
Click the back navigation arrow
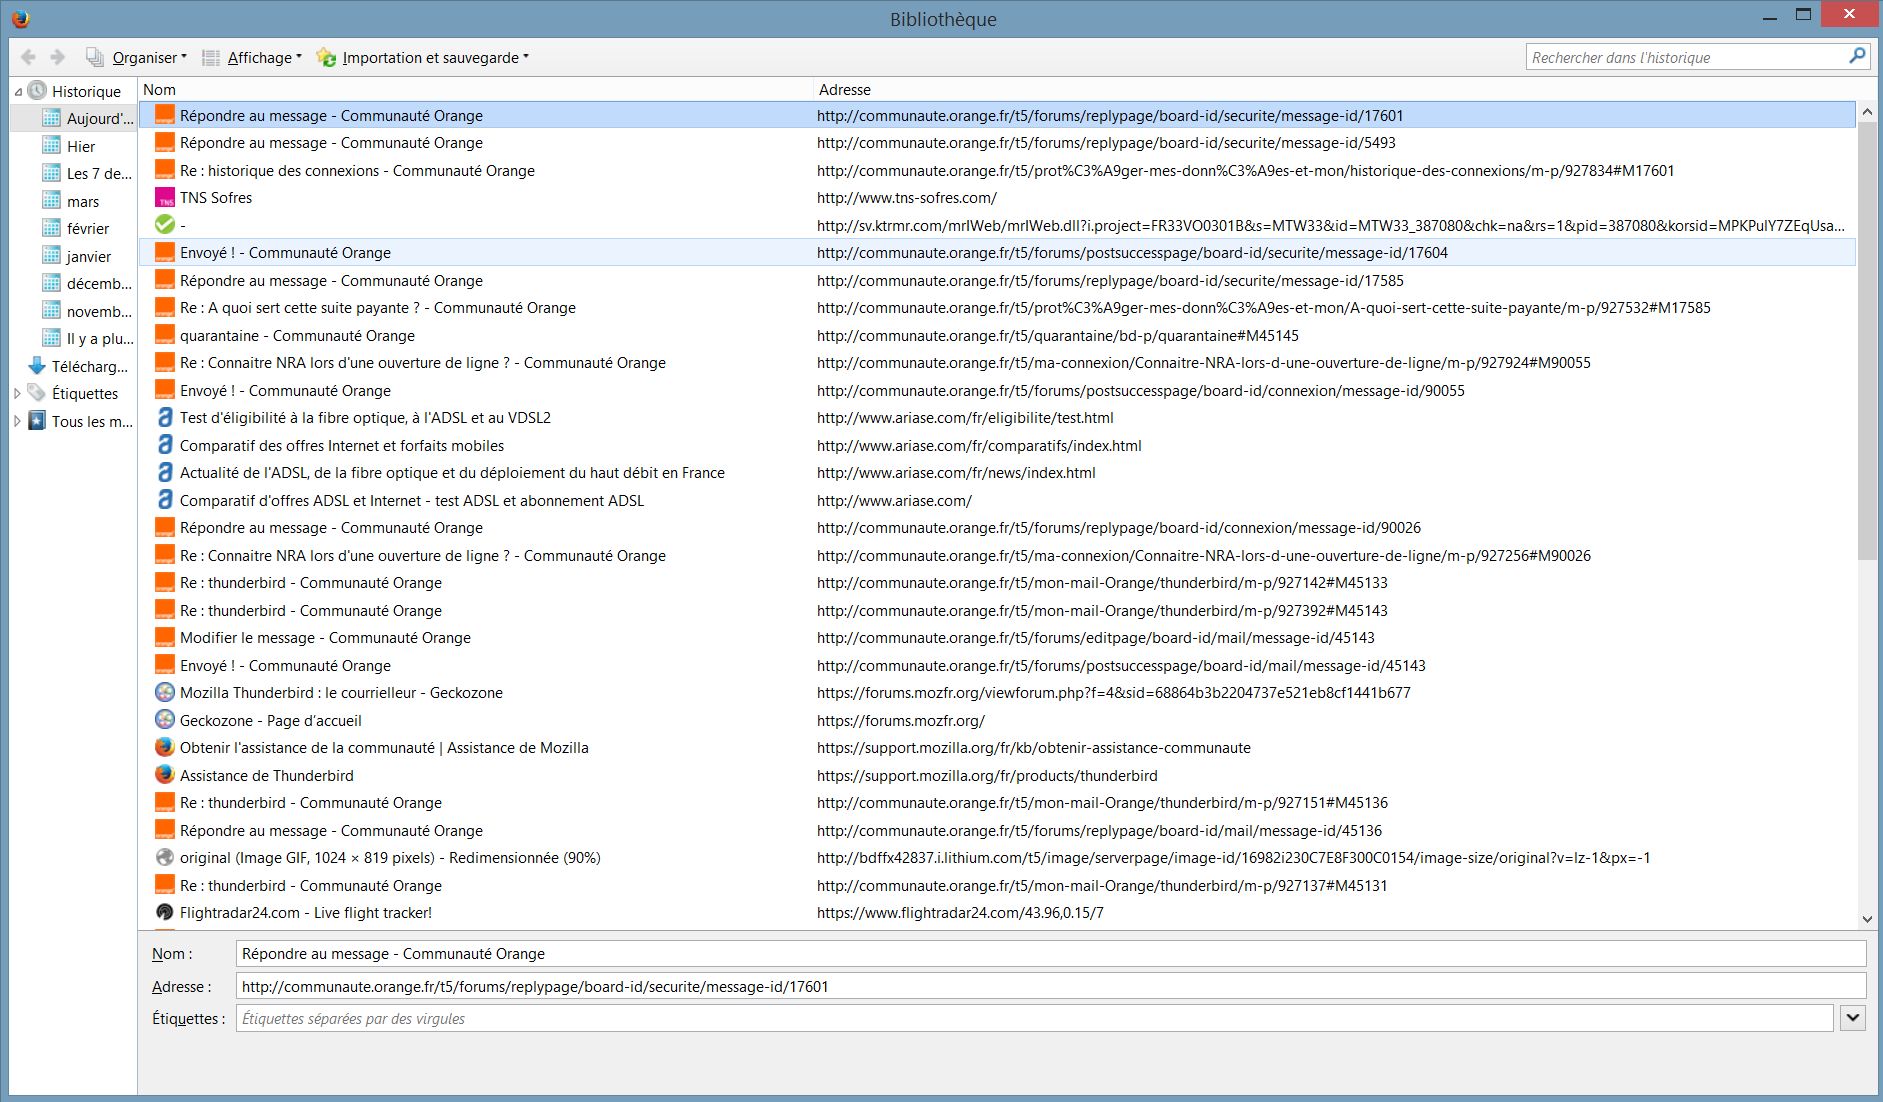point(28,57)
